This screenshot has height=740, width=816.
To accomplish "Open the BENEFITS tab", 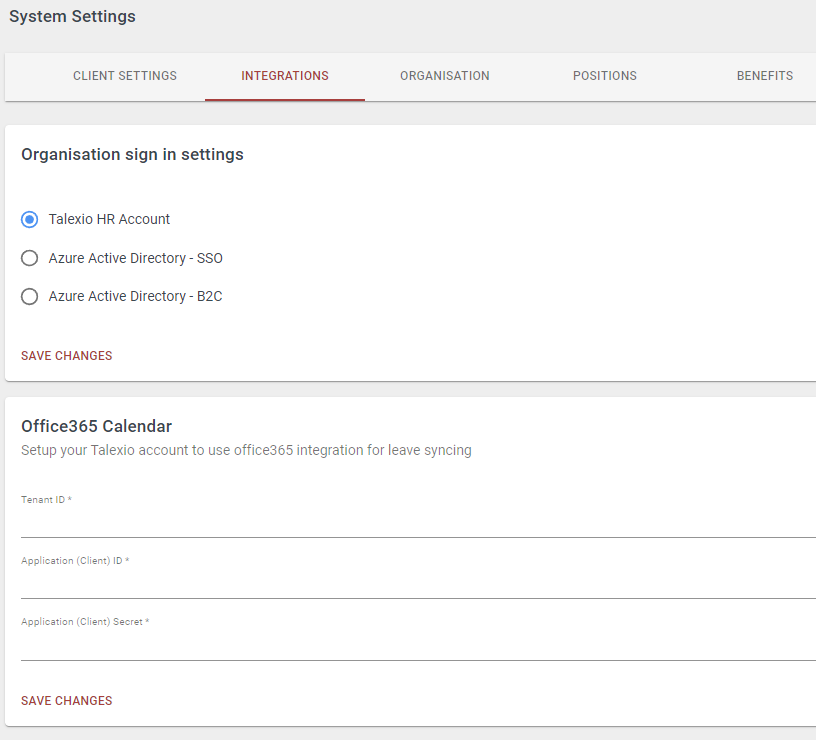I will 764,75.
